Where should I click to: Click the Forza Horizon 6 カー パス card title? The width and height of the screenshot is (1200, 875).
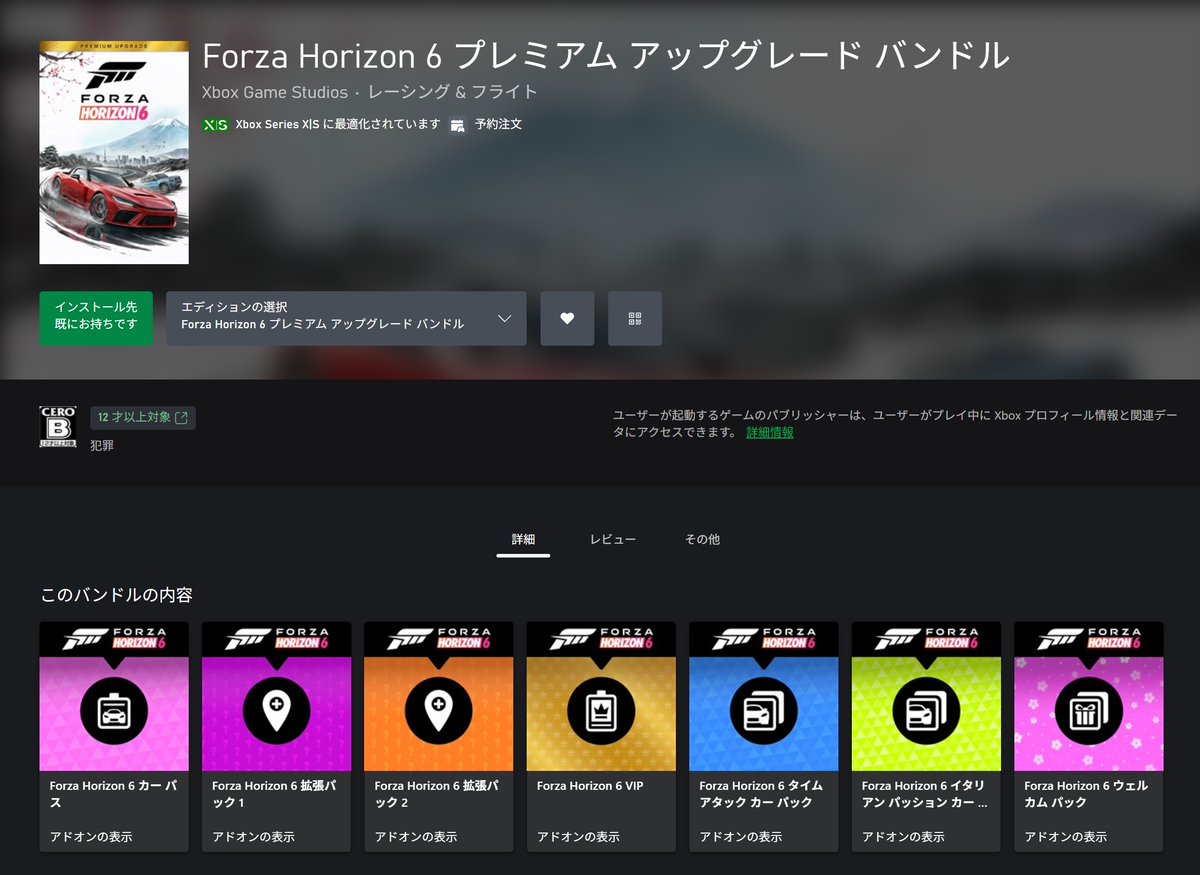click(113, 794)
